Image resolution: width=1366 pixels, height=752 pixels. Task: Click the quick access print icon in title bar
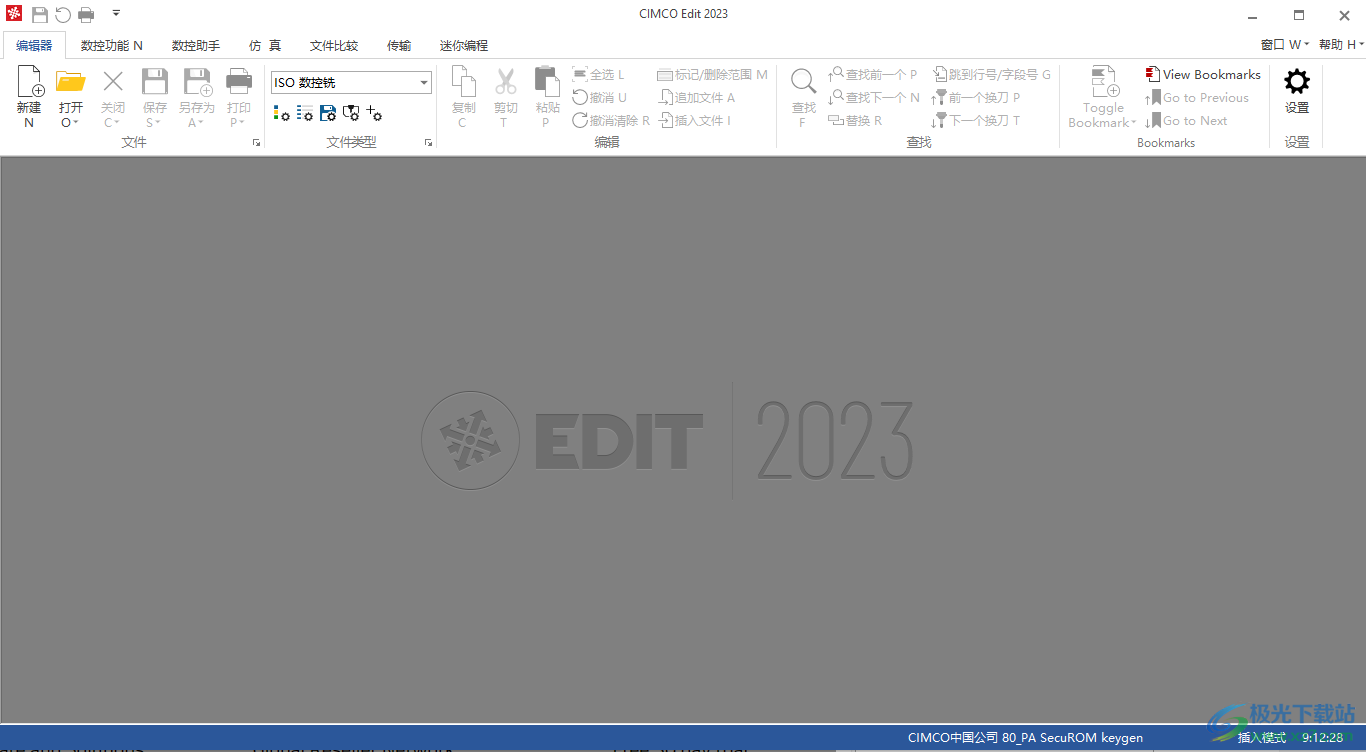[x=87, y=14]
